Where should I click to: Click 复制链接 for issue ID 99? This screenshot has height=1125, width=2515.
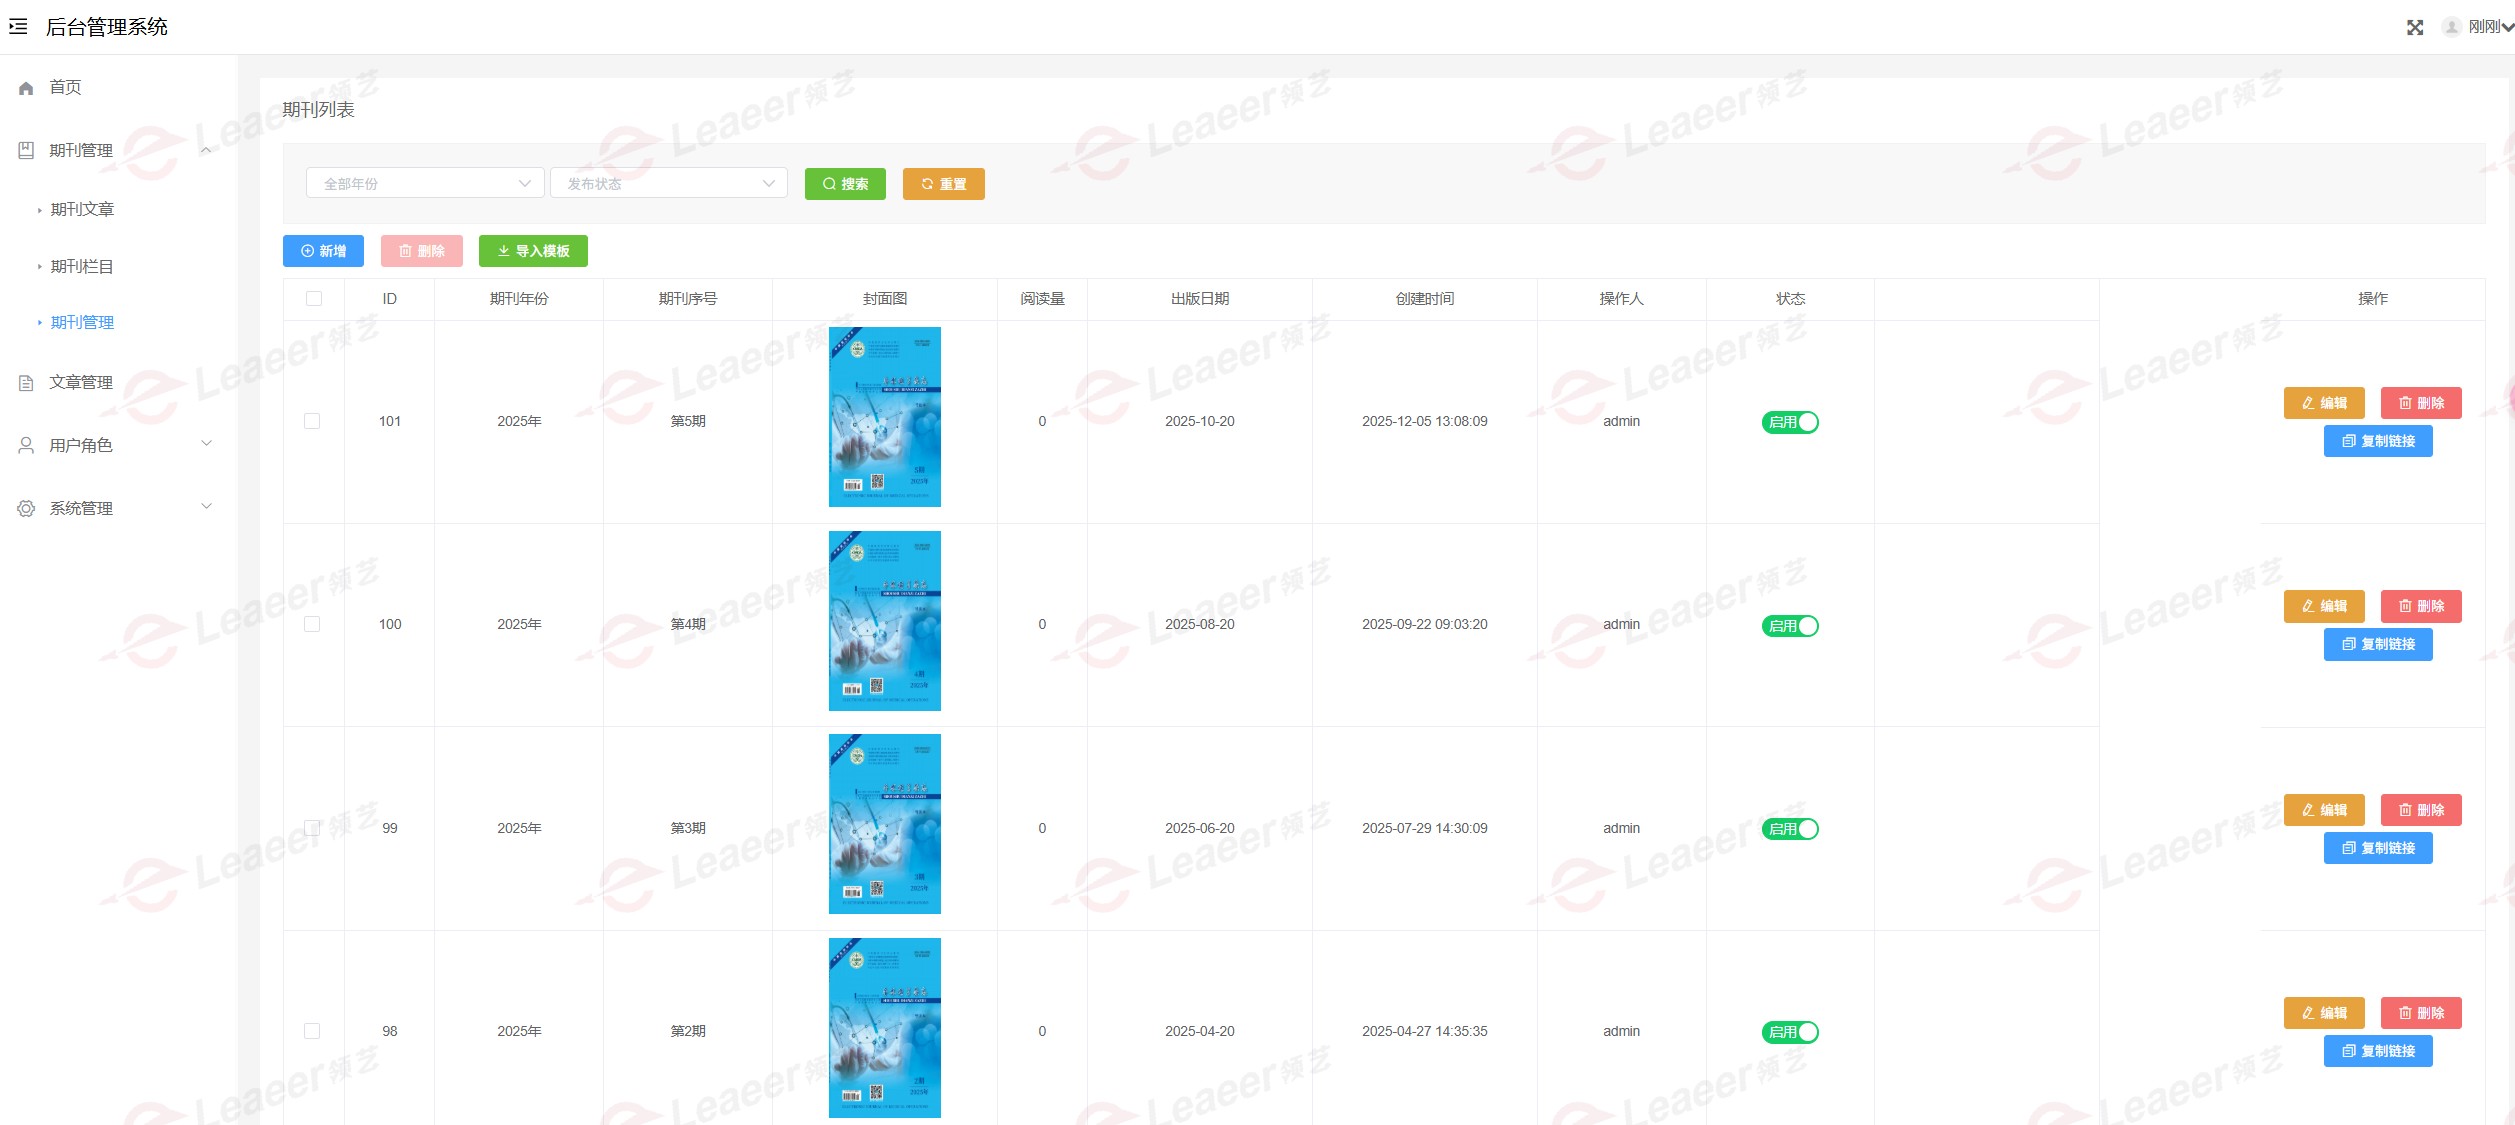click(2377, 848)
